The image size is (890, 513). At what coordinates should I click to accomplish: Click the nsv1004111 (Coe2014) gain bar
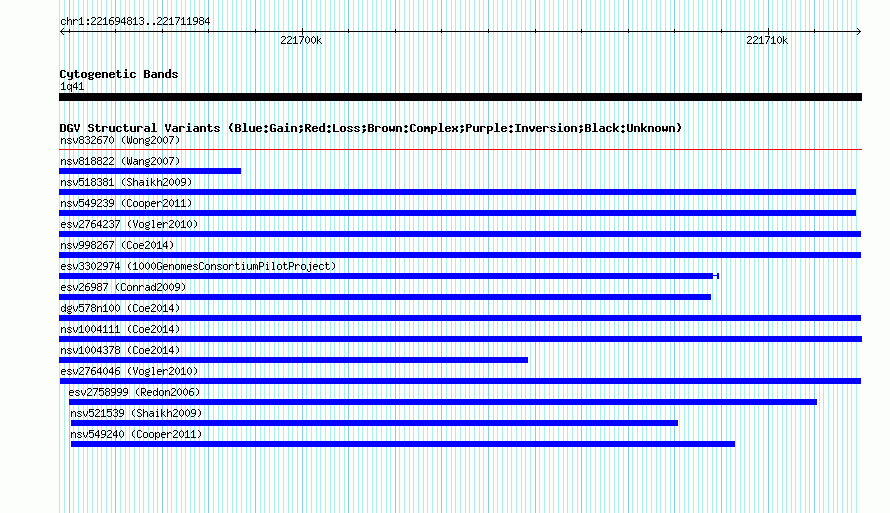click(460, 339)
